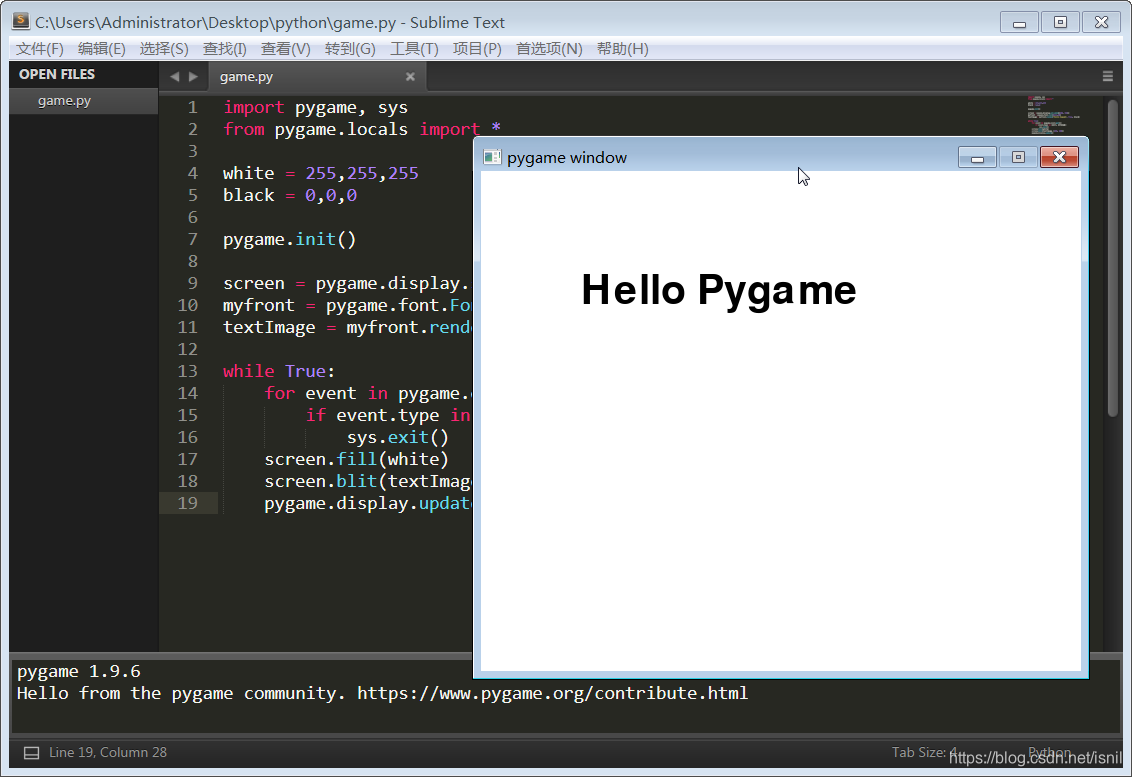Select the game.py tab
This screenshot has height=777, width=1132.
tap(318, 77)
